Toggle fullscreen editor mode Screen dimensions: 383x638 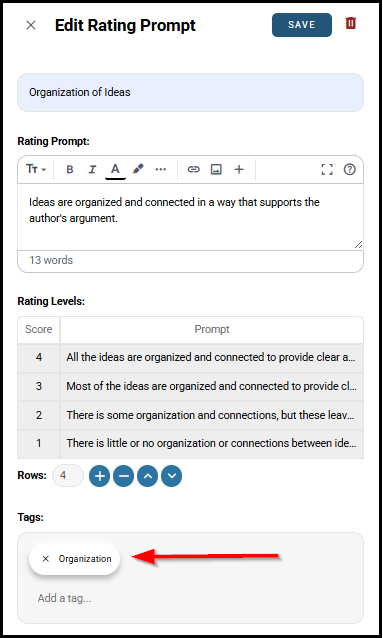tap(327, 169)
